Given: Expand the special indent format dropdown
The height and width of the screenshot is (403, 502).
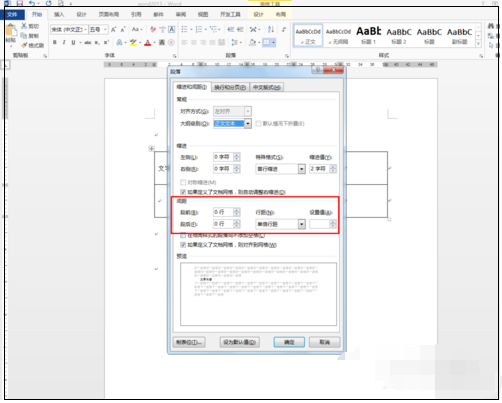Looking at the screenshot, I should point(302,169).
